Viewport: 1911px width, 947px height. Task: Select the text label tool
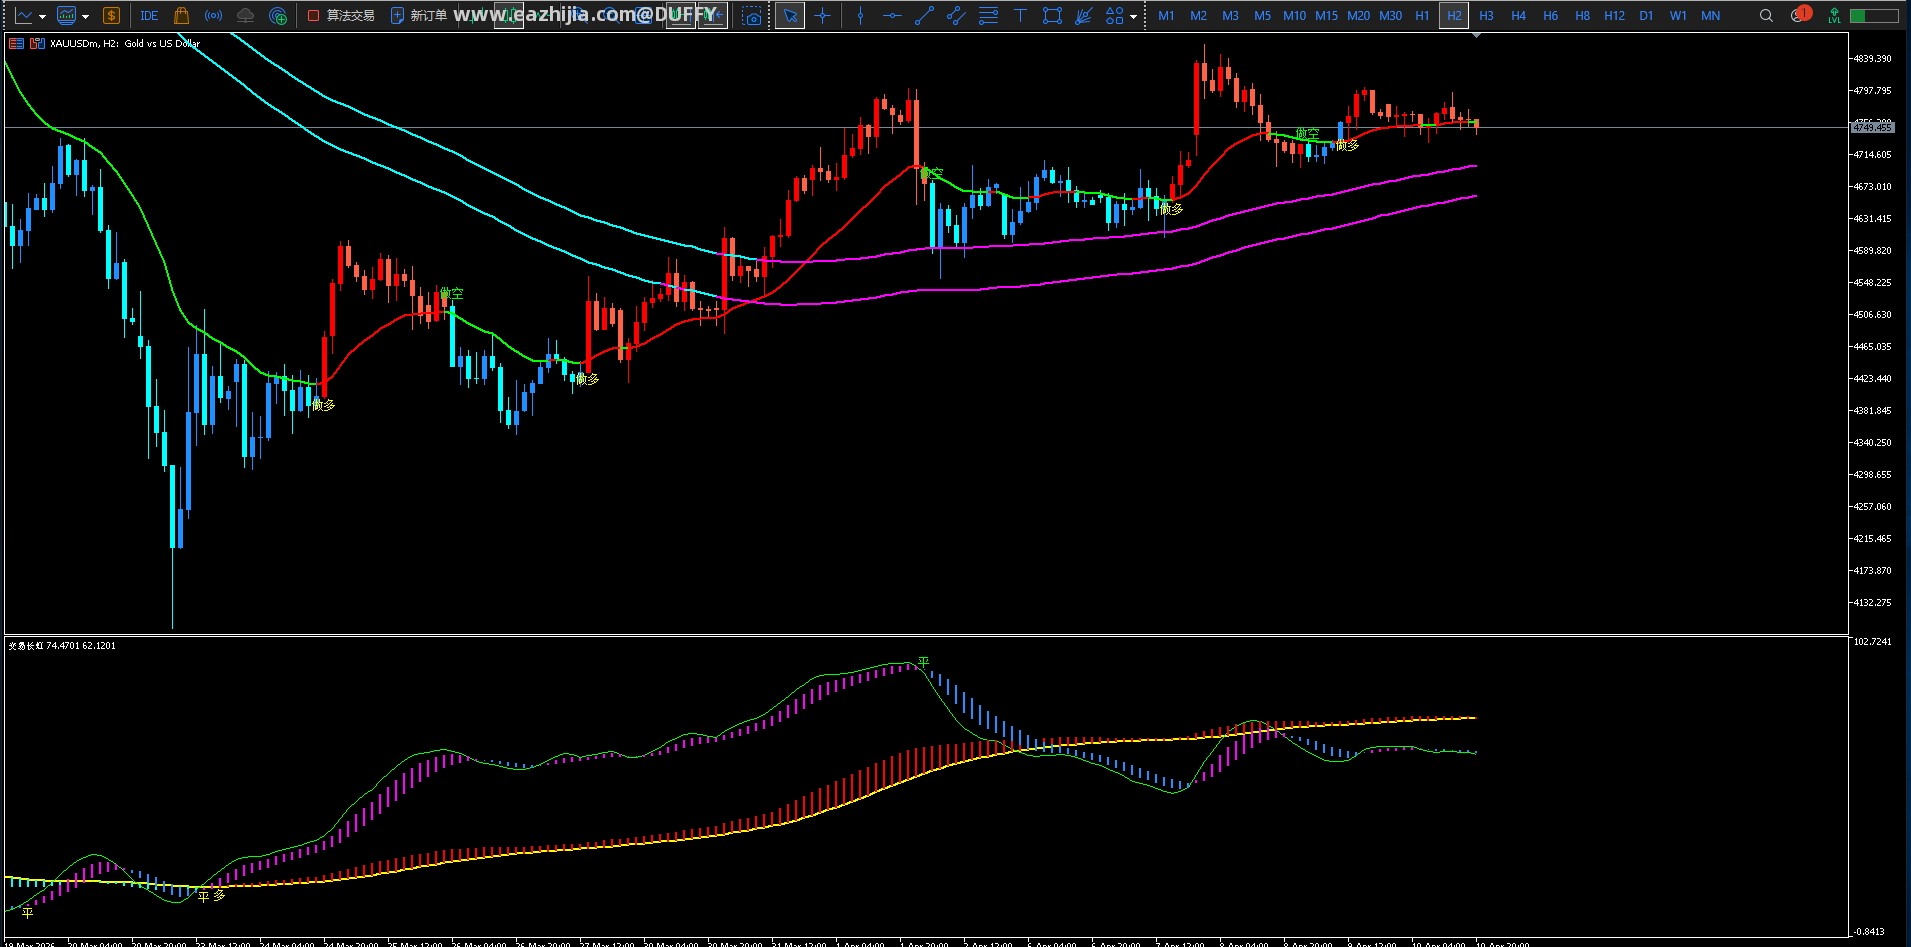coord(1020,16)
